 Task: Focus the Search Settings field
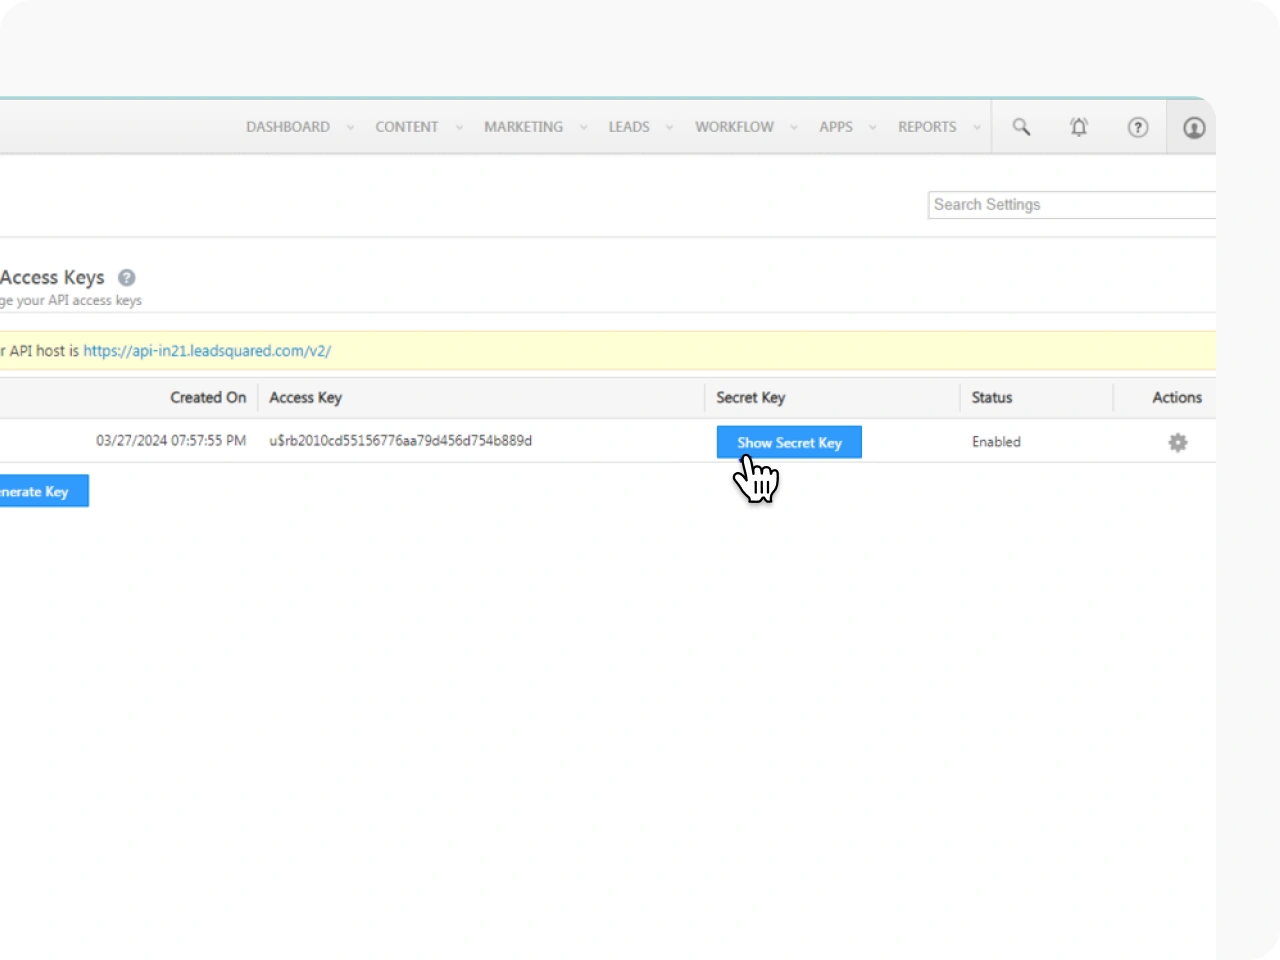coord(1072,204)
